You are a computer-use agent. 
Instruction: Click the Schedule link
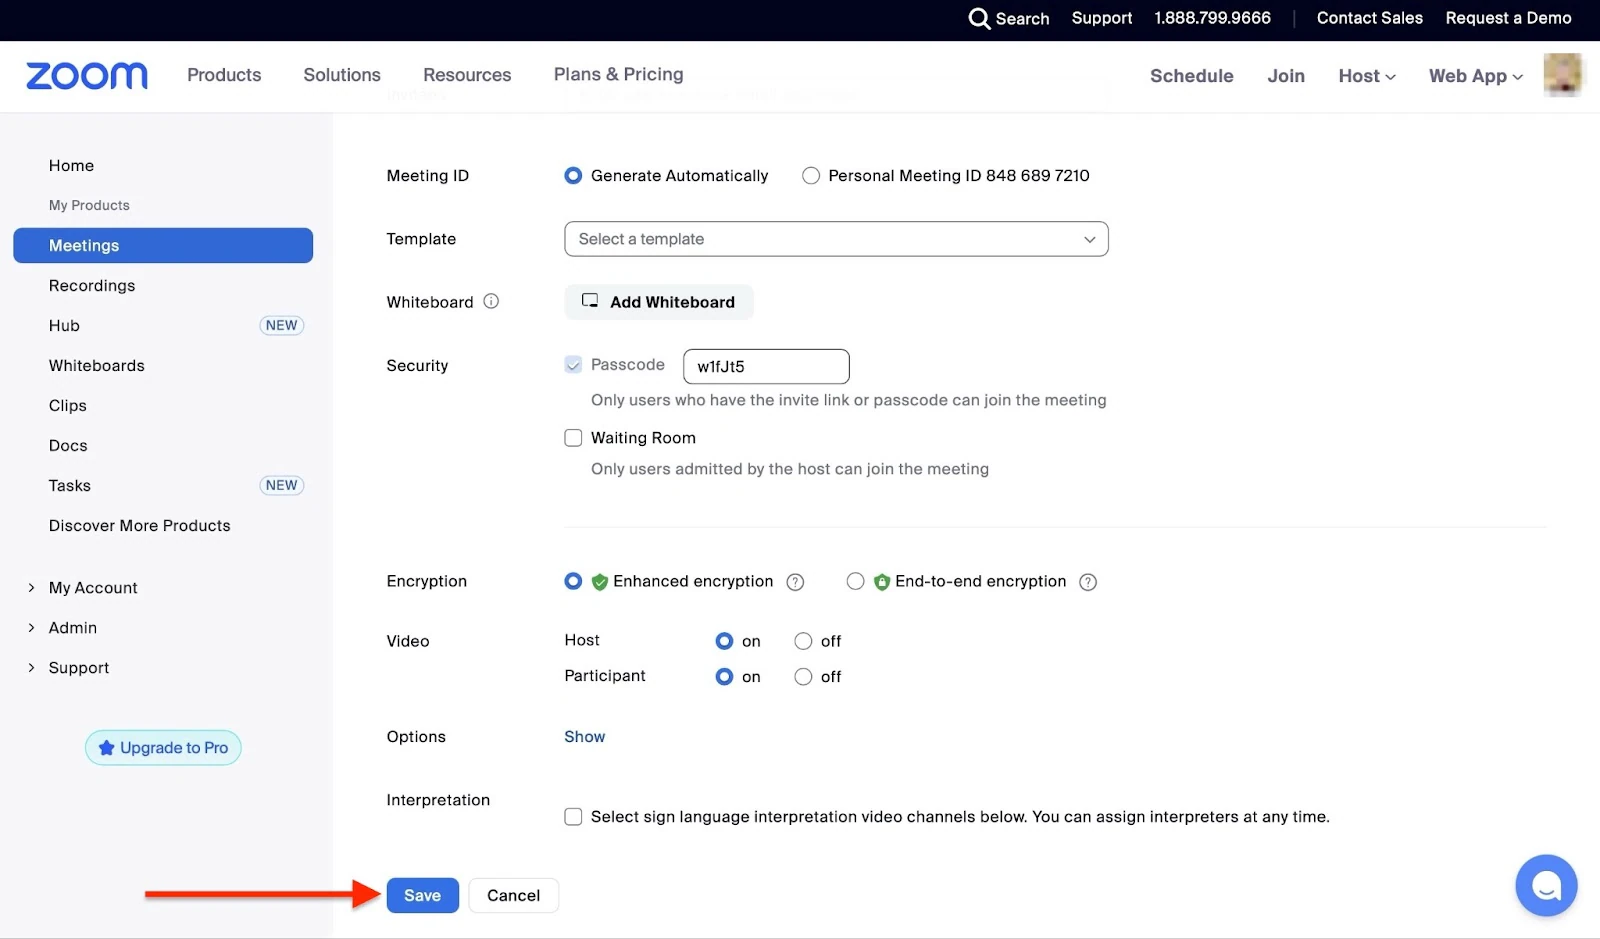coord(1191,76)
